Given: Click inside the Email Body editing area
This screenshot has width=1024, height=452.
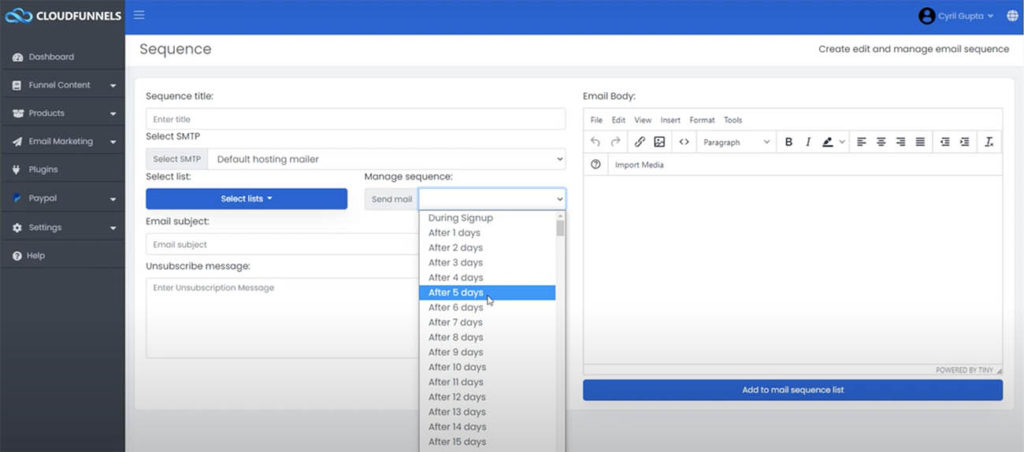Looking at the screenshot, I should tap(793, 269).
